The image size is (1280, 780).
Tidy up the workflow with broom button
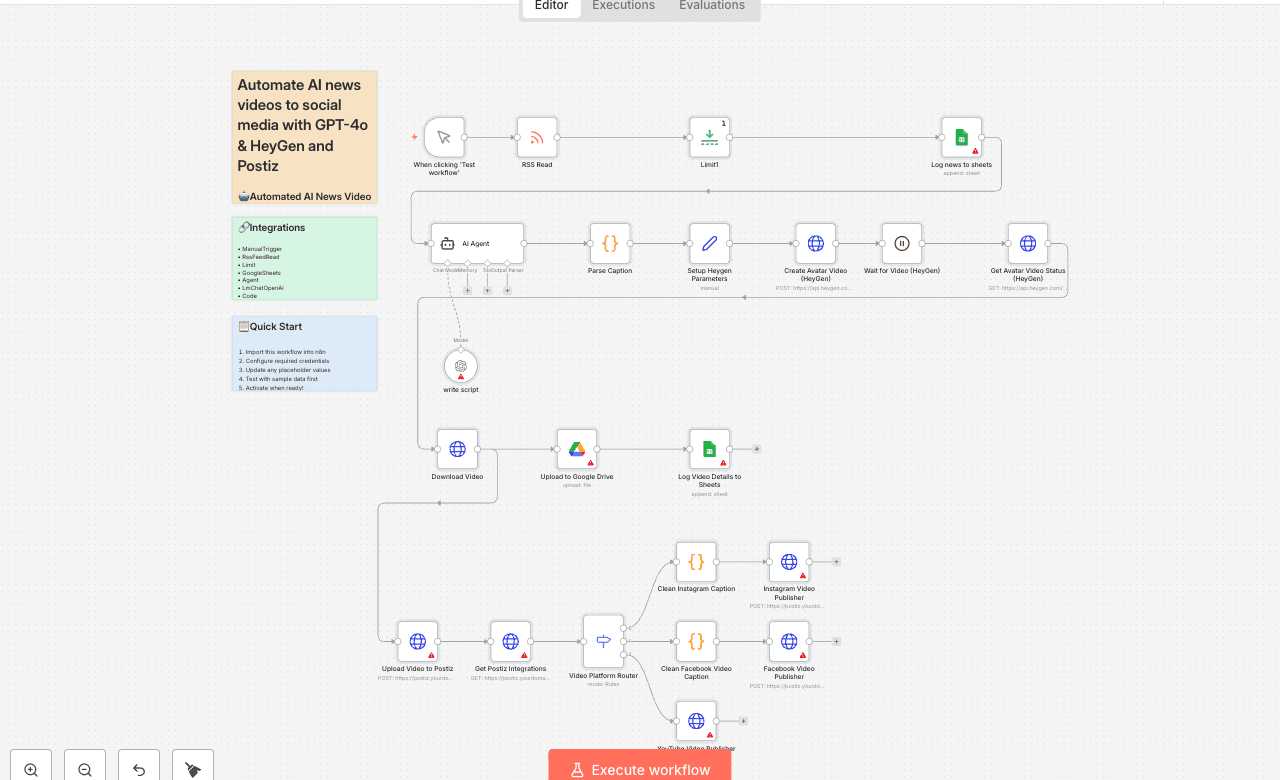193,768
